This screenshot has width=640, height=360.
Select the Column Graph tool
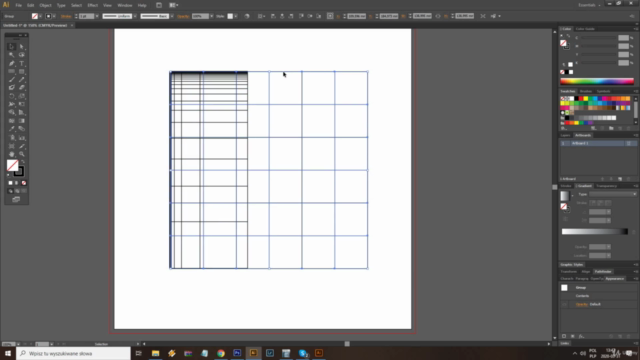click(22, 138)
